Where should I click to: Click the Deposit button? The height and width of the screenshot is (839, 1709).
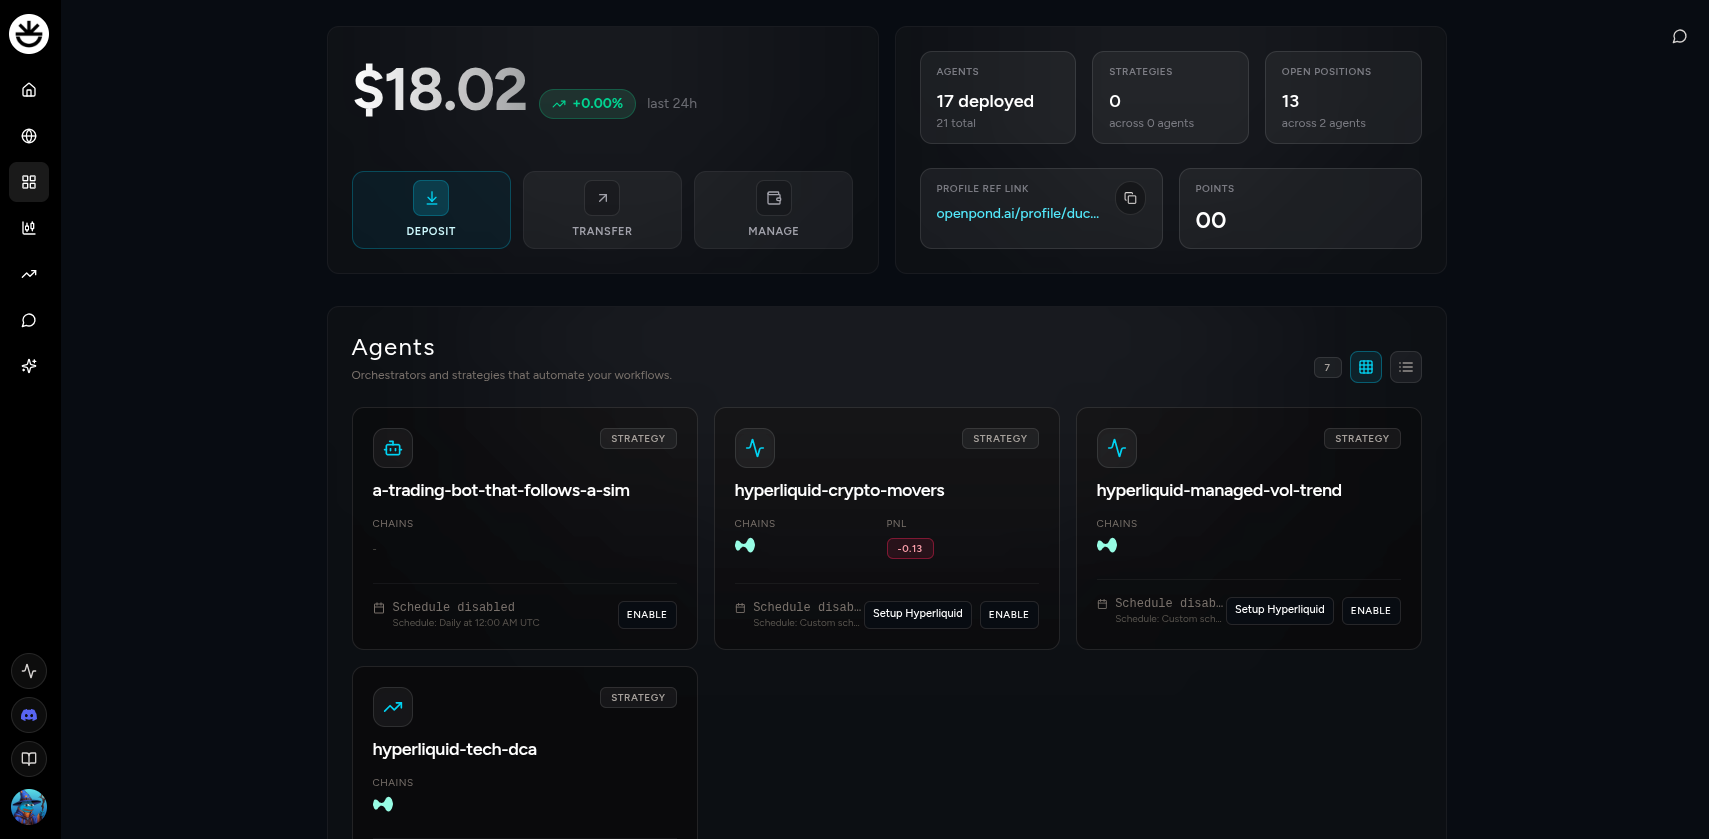431,210
